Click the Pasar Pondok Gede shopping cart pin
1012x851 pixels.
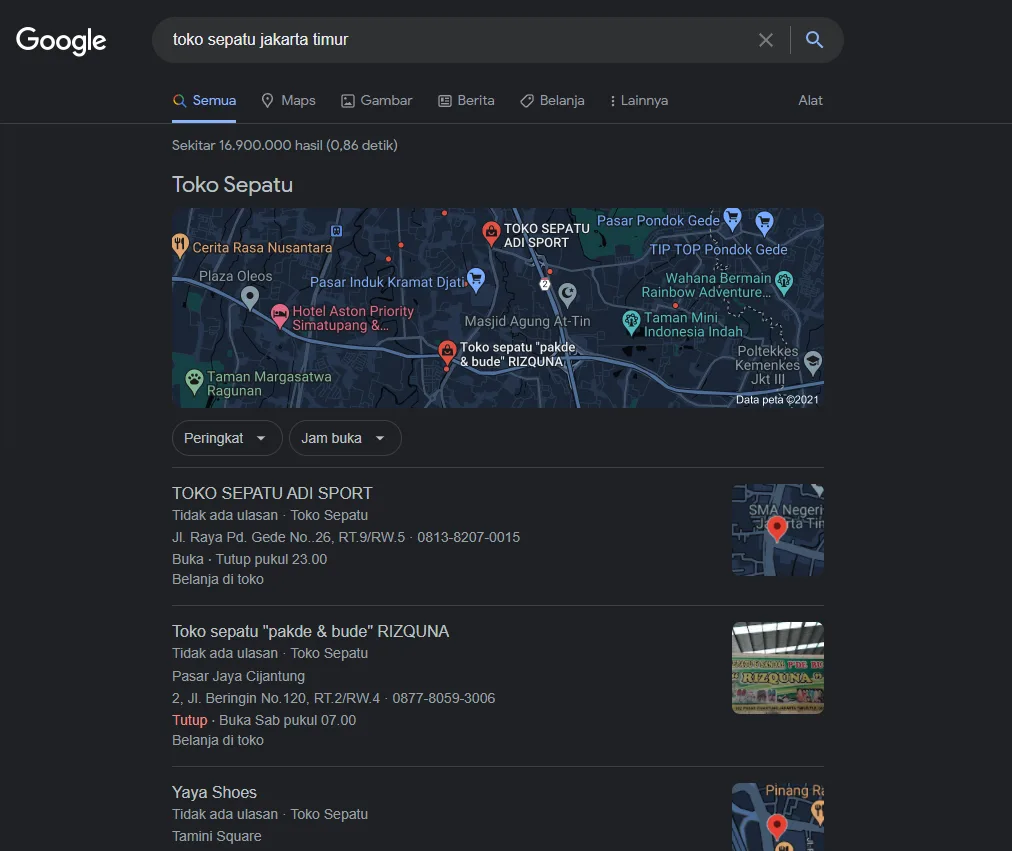[x=733, y=219]
